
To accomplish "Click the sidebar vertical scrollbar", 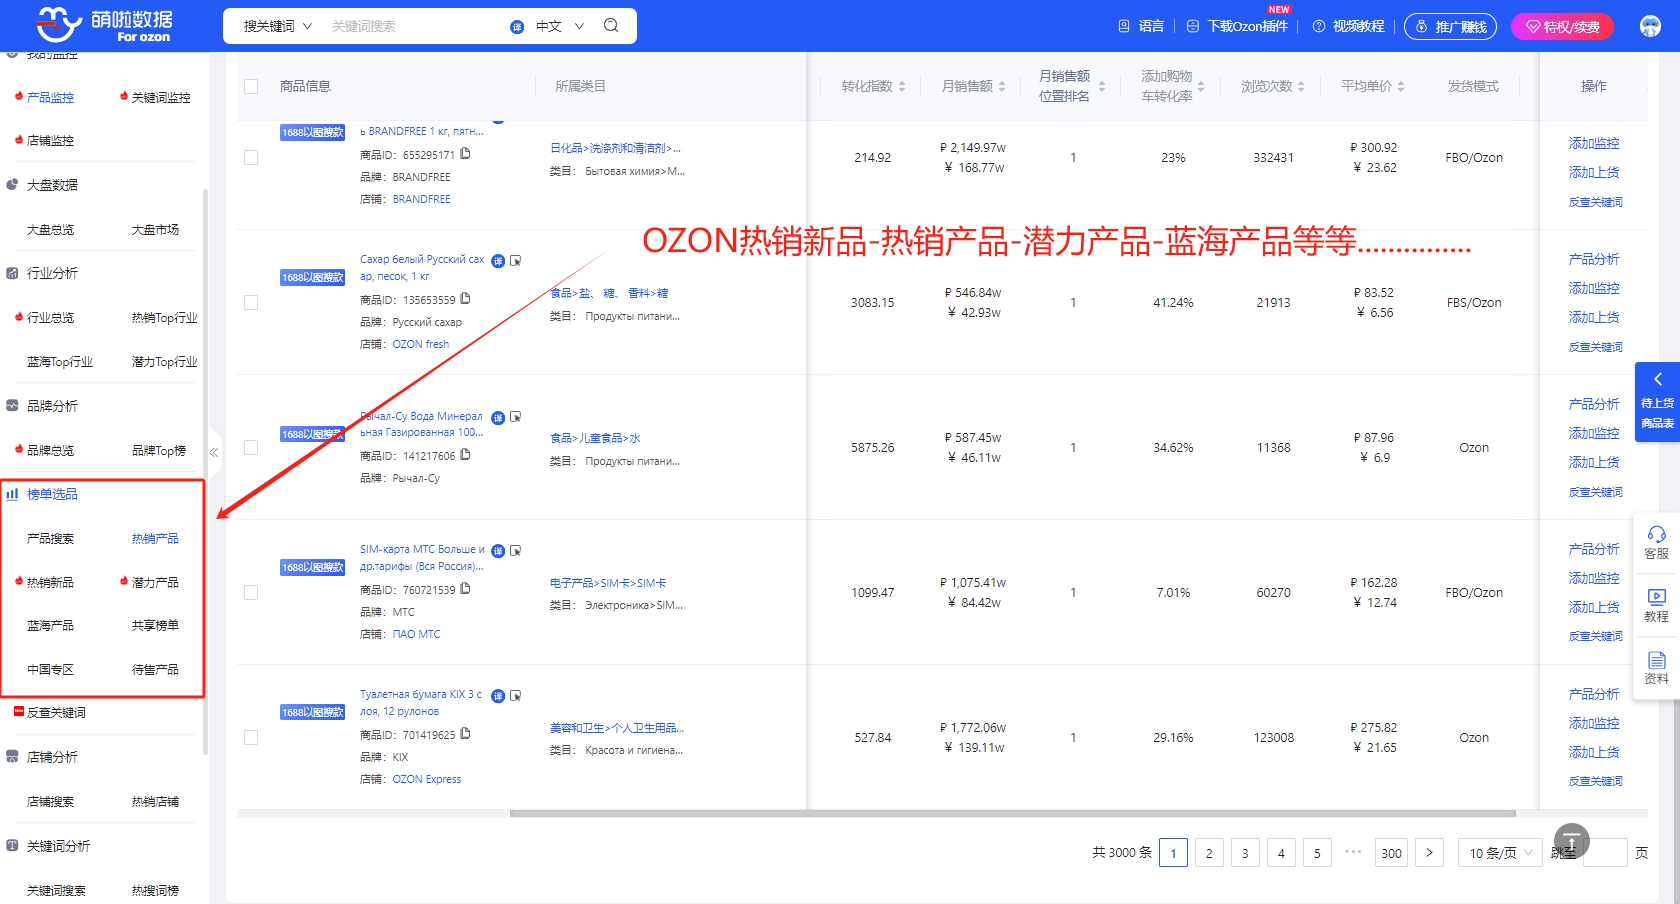I will (205, 470).
